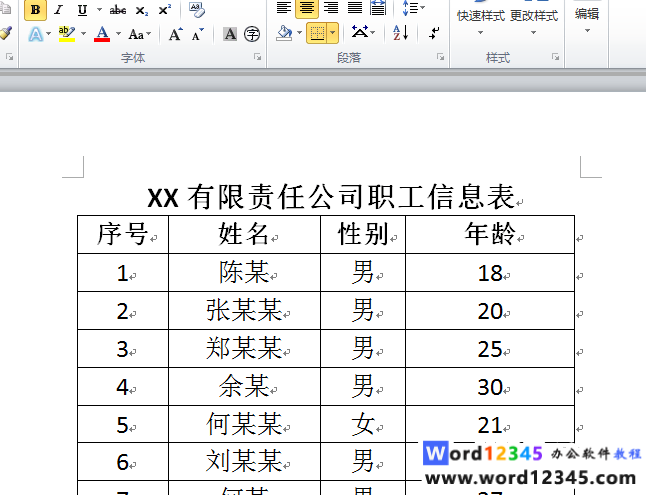Click title XX有限责任公司职工信息表
The height and width of the screenshot is (495, 646).
click(331, 197)
